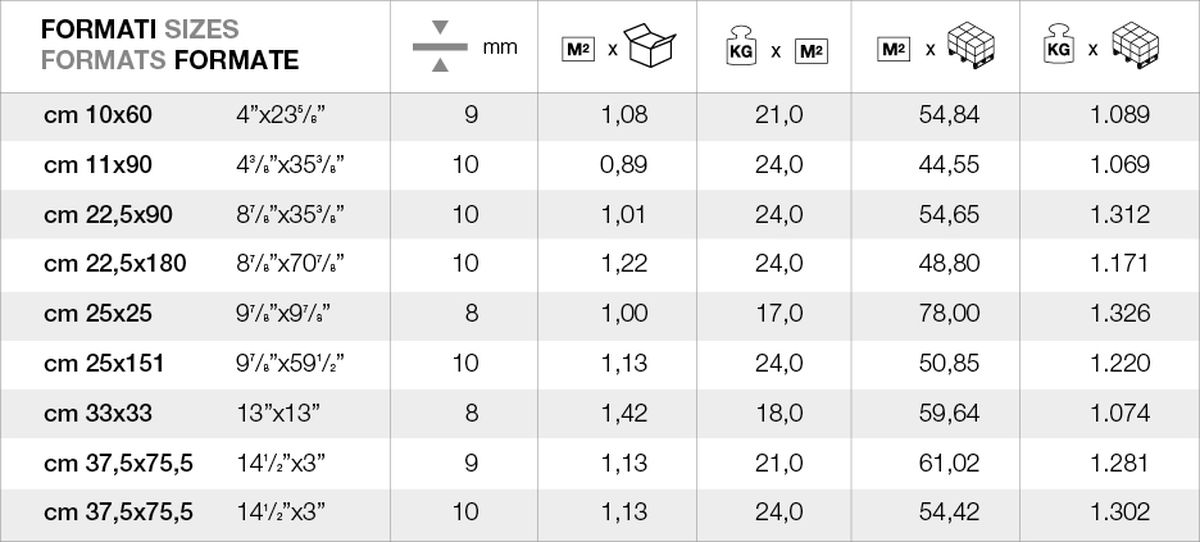Click the 0,89 box coverage value
Viewport: 1200px width, 542px height.
[624, 165]
